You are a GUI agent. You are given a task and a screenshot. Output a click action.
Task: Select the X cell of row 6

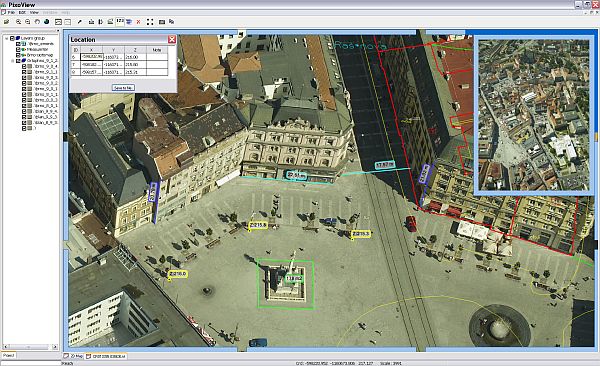pos(91,57)
